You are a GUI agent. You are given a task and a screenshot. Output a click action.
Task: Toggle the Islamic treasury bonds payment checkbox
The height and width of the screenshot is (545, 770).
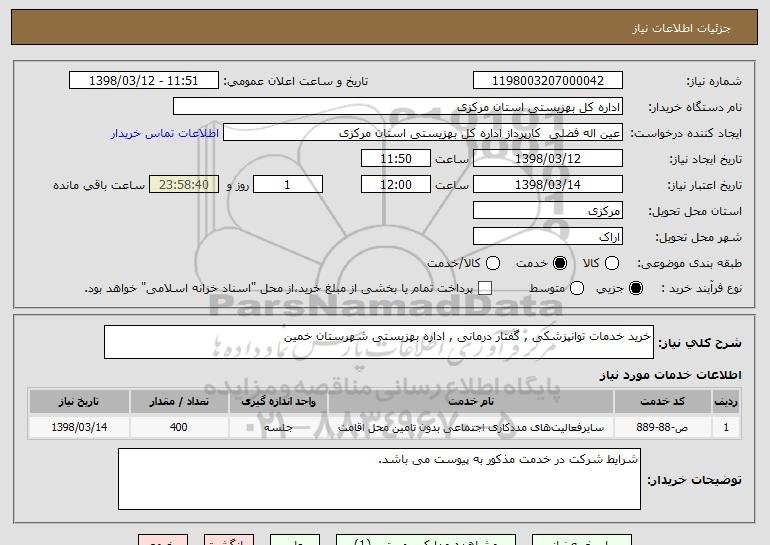point(485,289)
